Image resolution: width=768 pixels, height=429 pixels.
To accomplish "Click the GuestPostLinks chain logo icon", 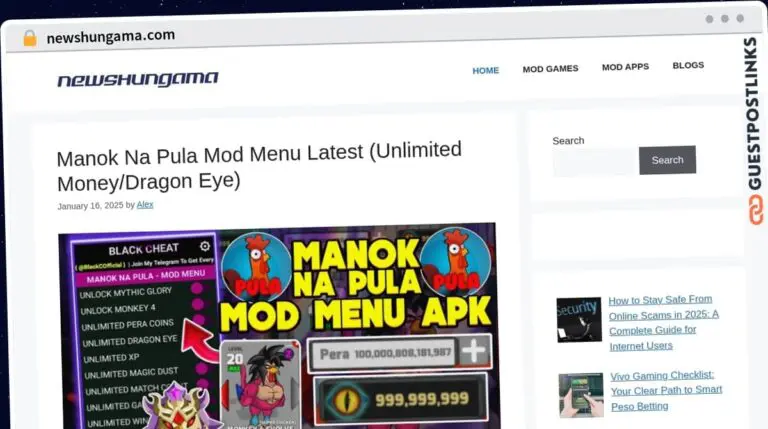I will tap(751, 209).
